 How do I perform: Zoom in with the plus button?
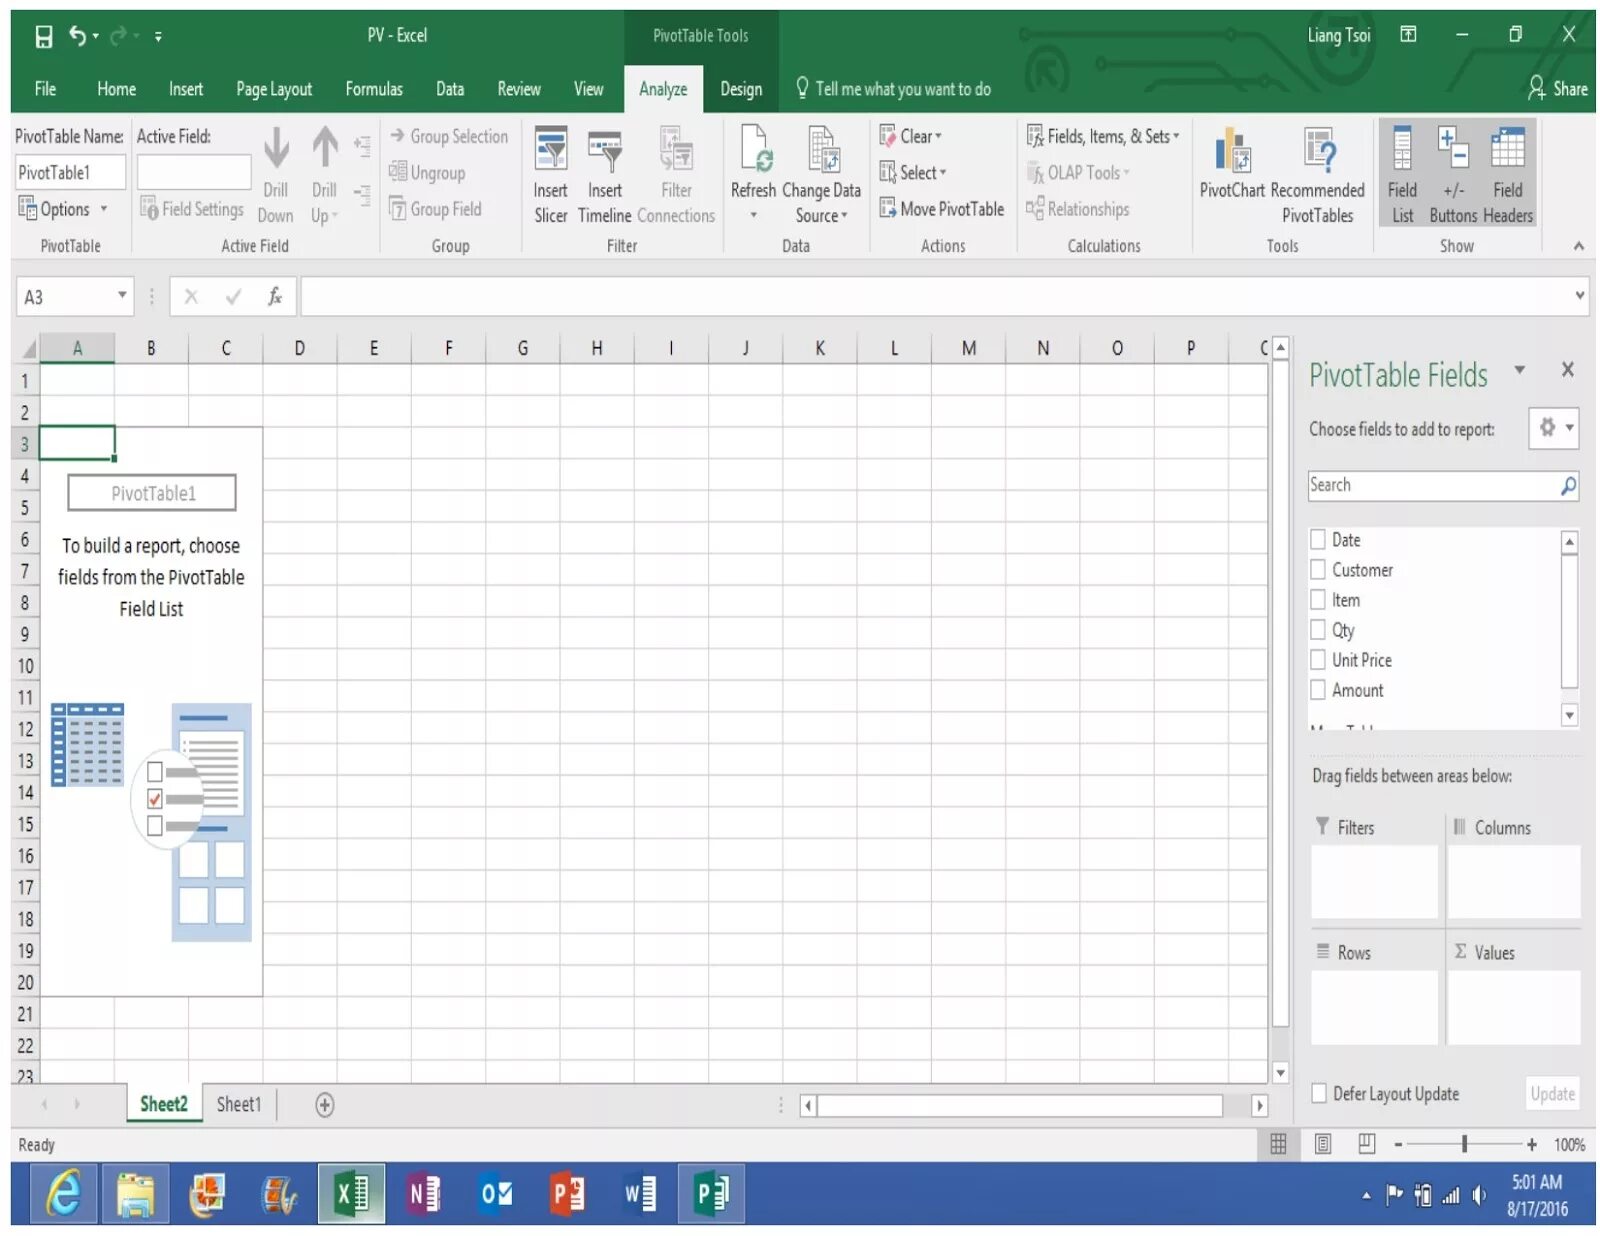pyautogui.click(x=1531, y=1144)
